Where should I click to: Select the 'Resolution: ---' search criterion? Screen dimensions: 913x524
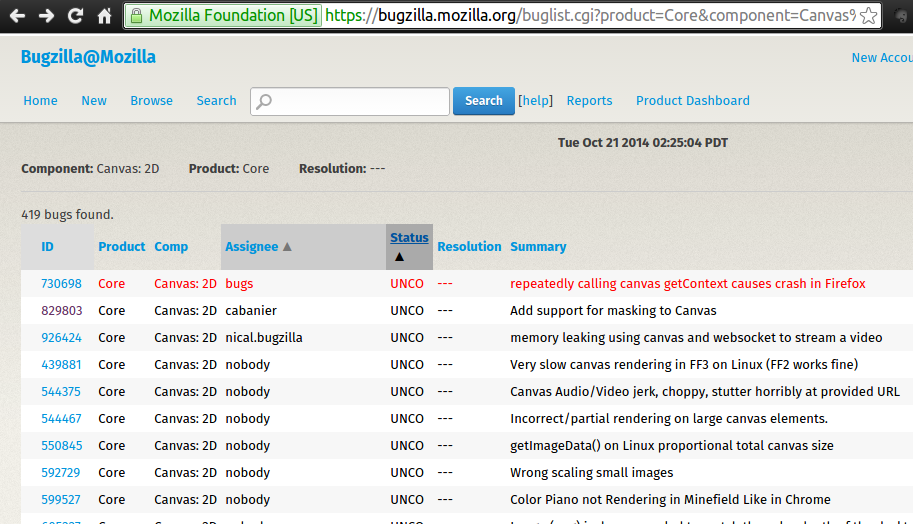click(x=342, y=169)
